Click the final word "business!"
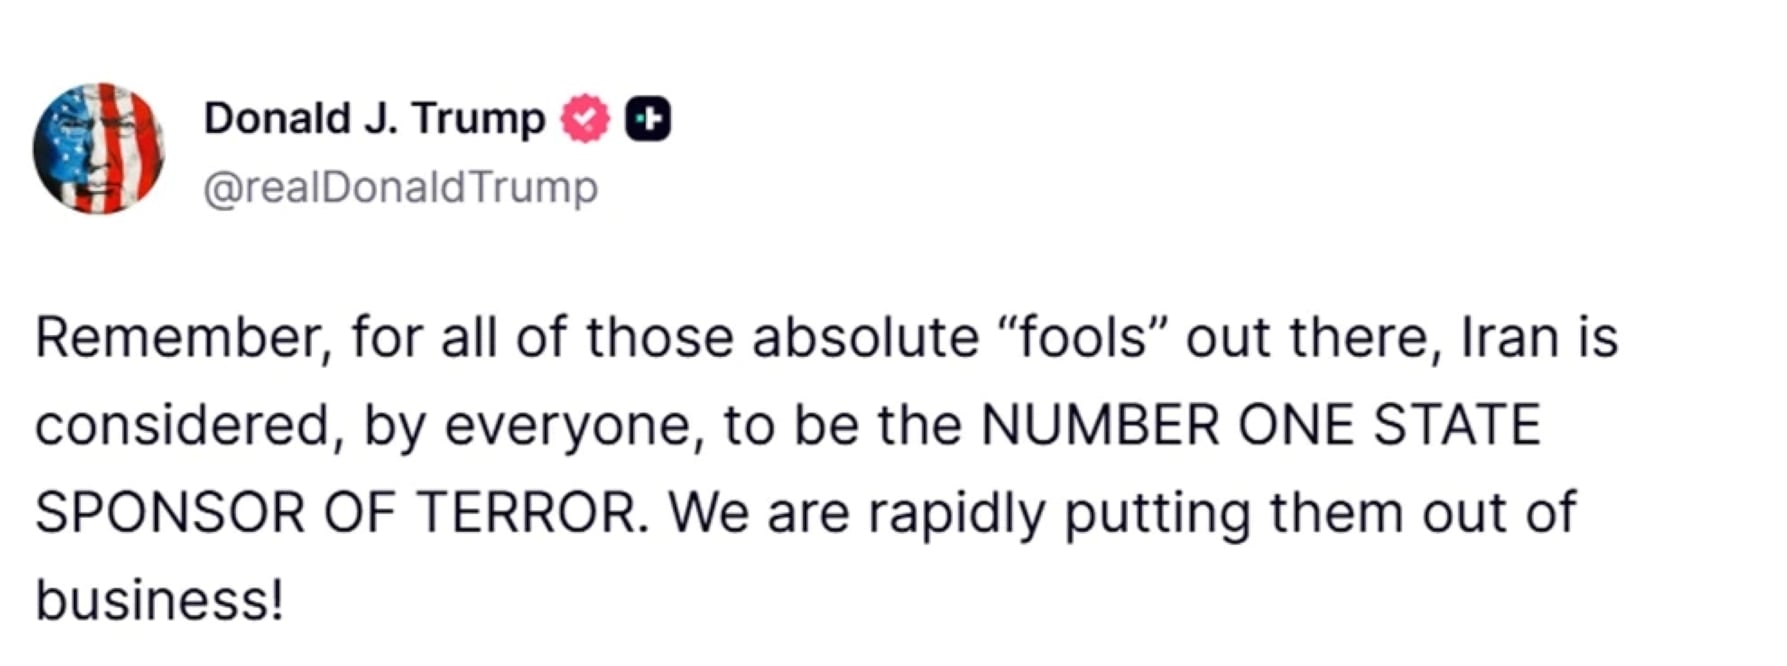This screenshot has width=1787, height=666. click(160, 601)
